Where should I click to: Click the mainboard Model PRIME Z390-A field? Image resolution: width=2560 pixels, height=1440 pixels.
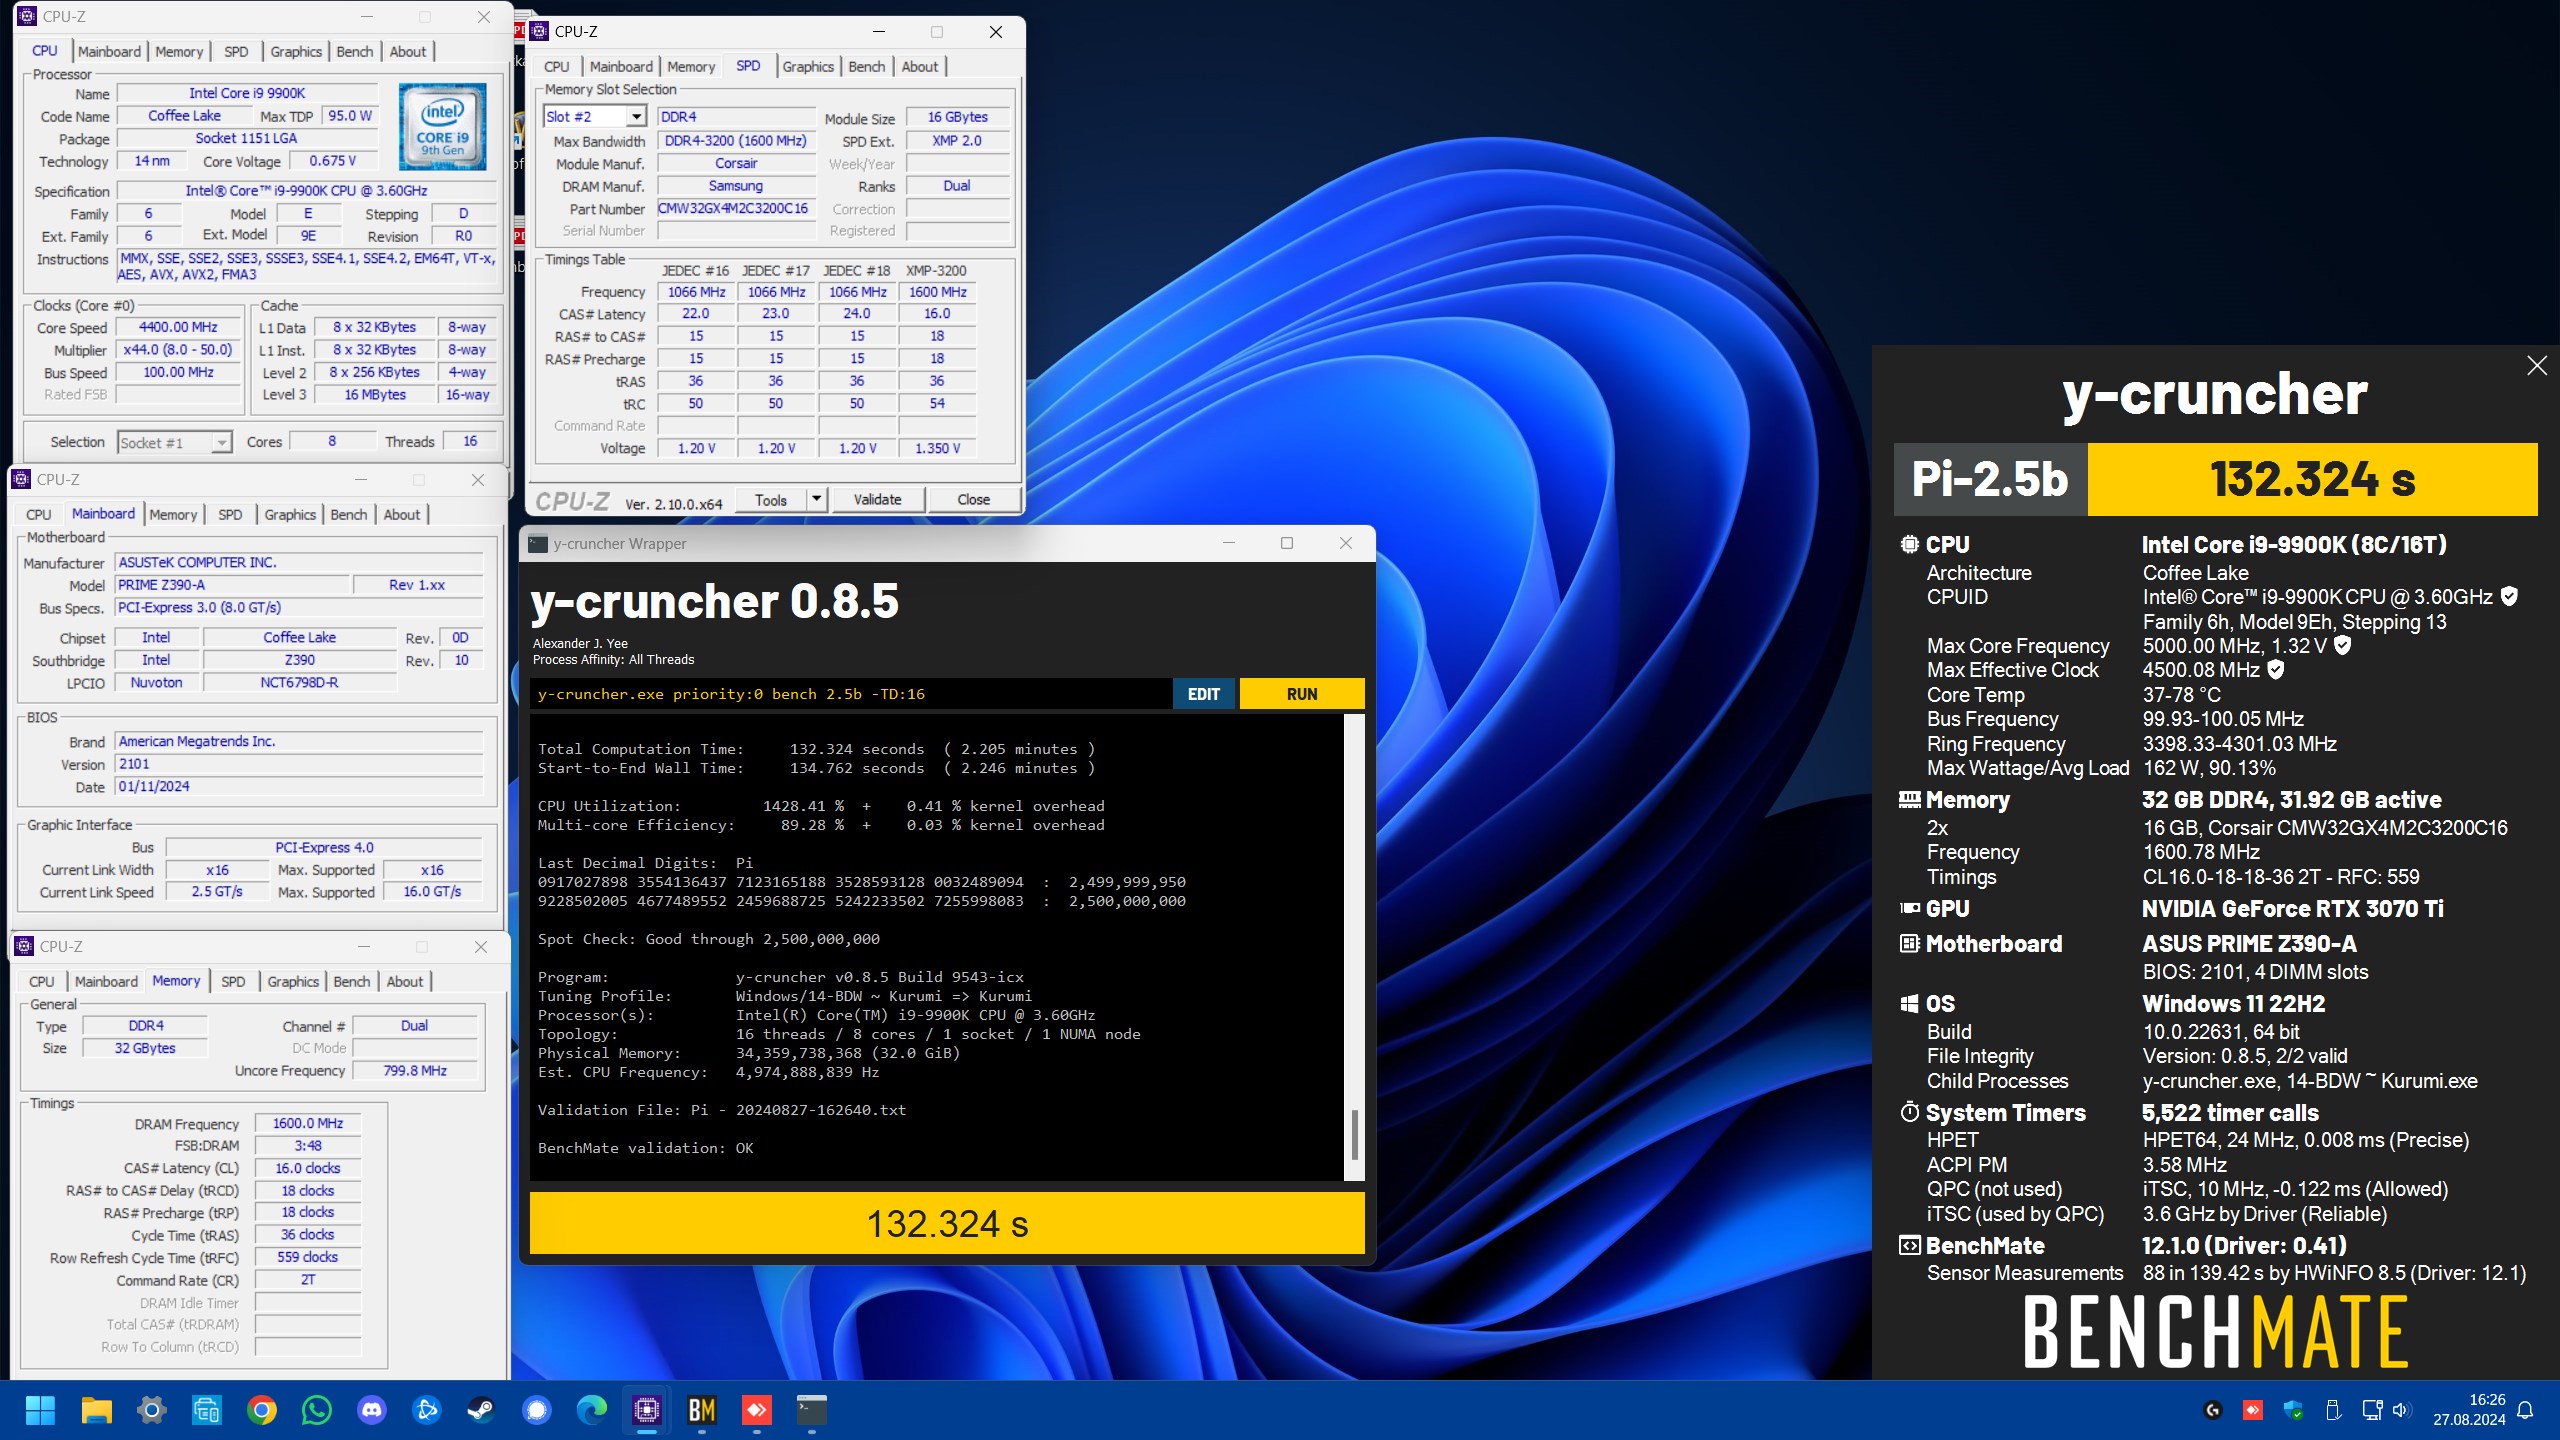(232, 585)
